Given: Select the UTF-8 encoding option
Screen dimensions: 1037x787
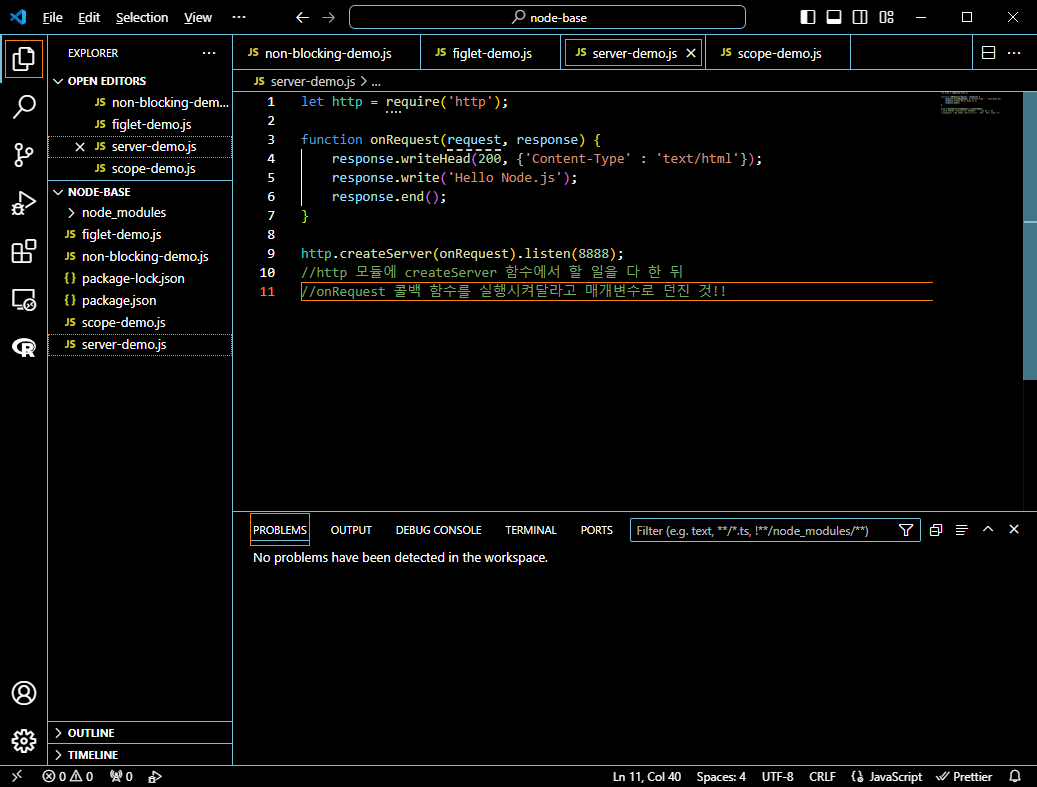Looking at the screenshot, I should [778, 776].
